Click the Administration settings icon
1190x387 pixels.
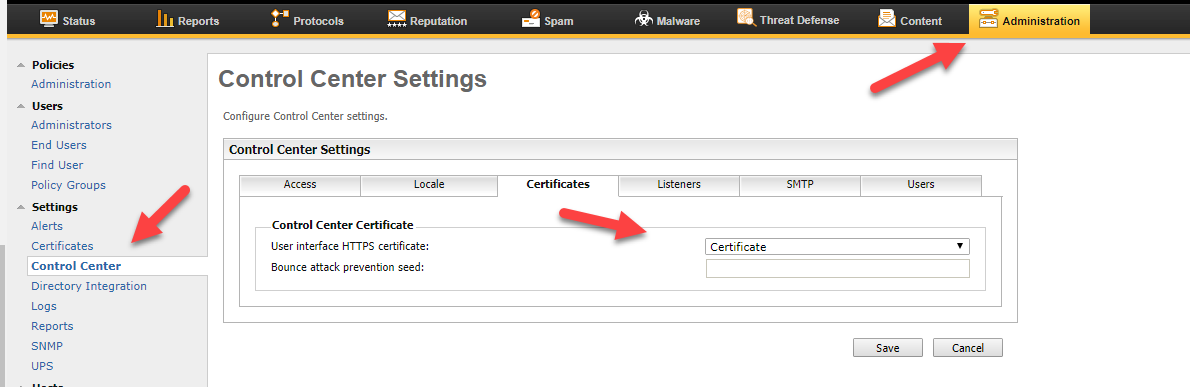coord(988,20)
